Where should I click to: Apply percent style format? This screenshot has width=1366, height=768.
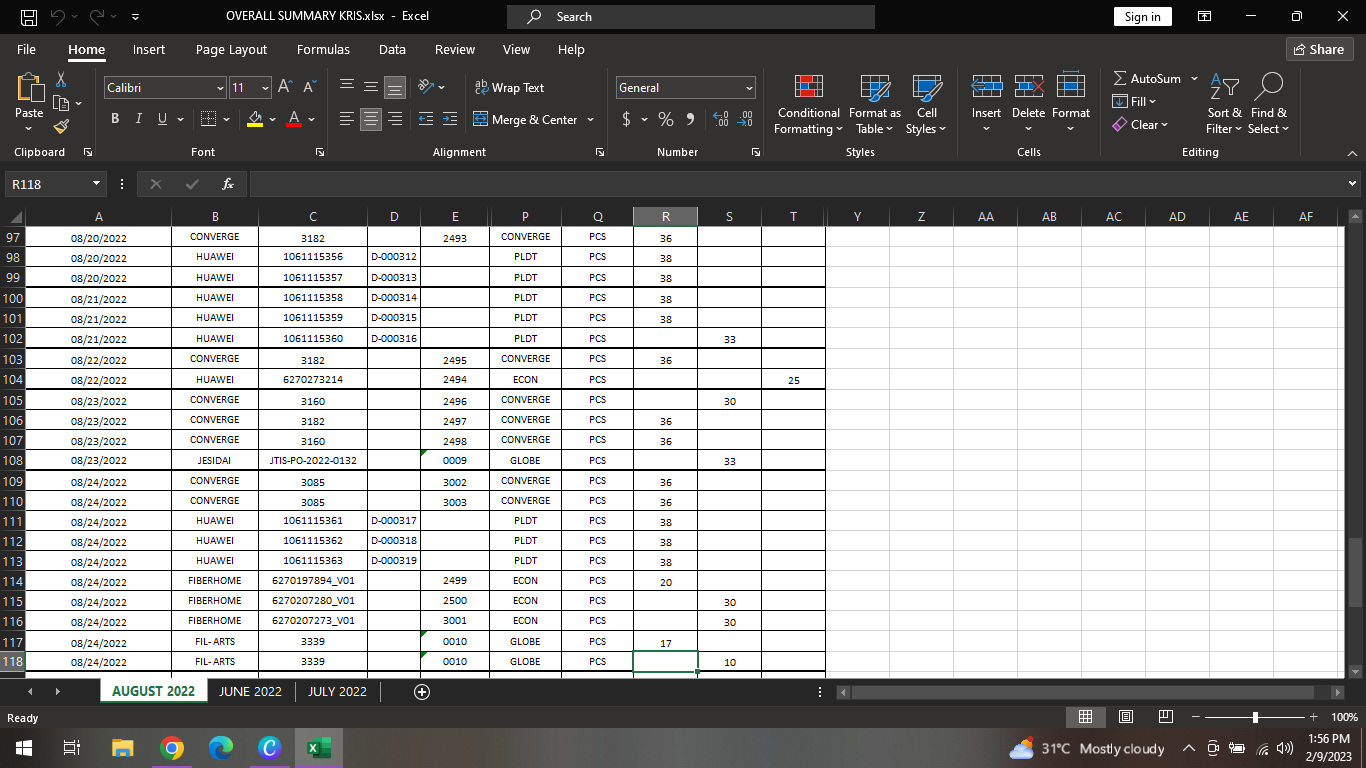coord(666,120)
